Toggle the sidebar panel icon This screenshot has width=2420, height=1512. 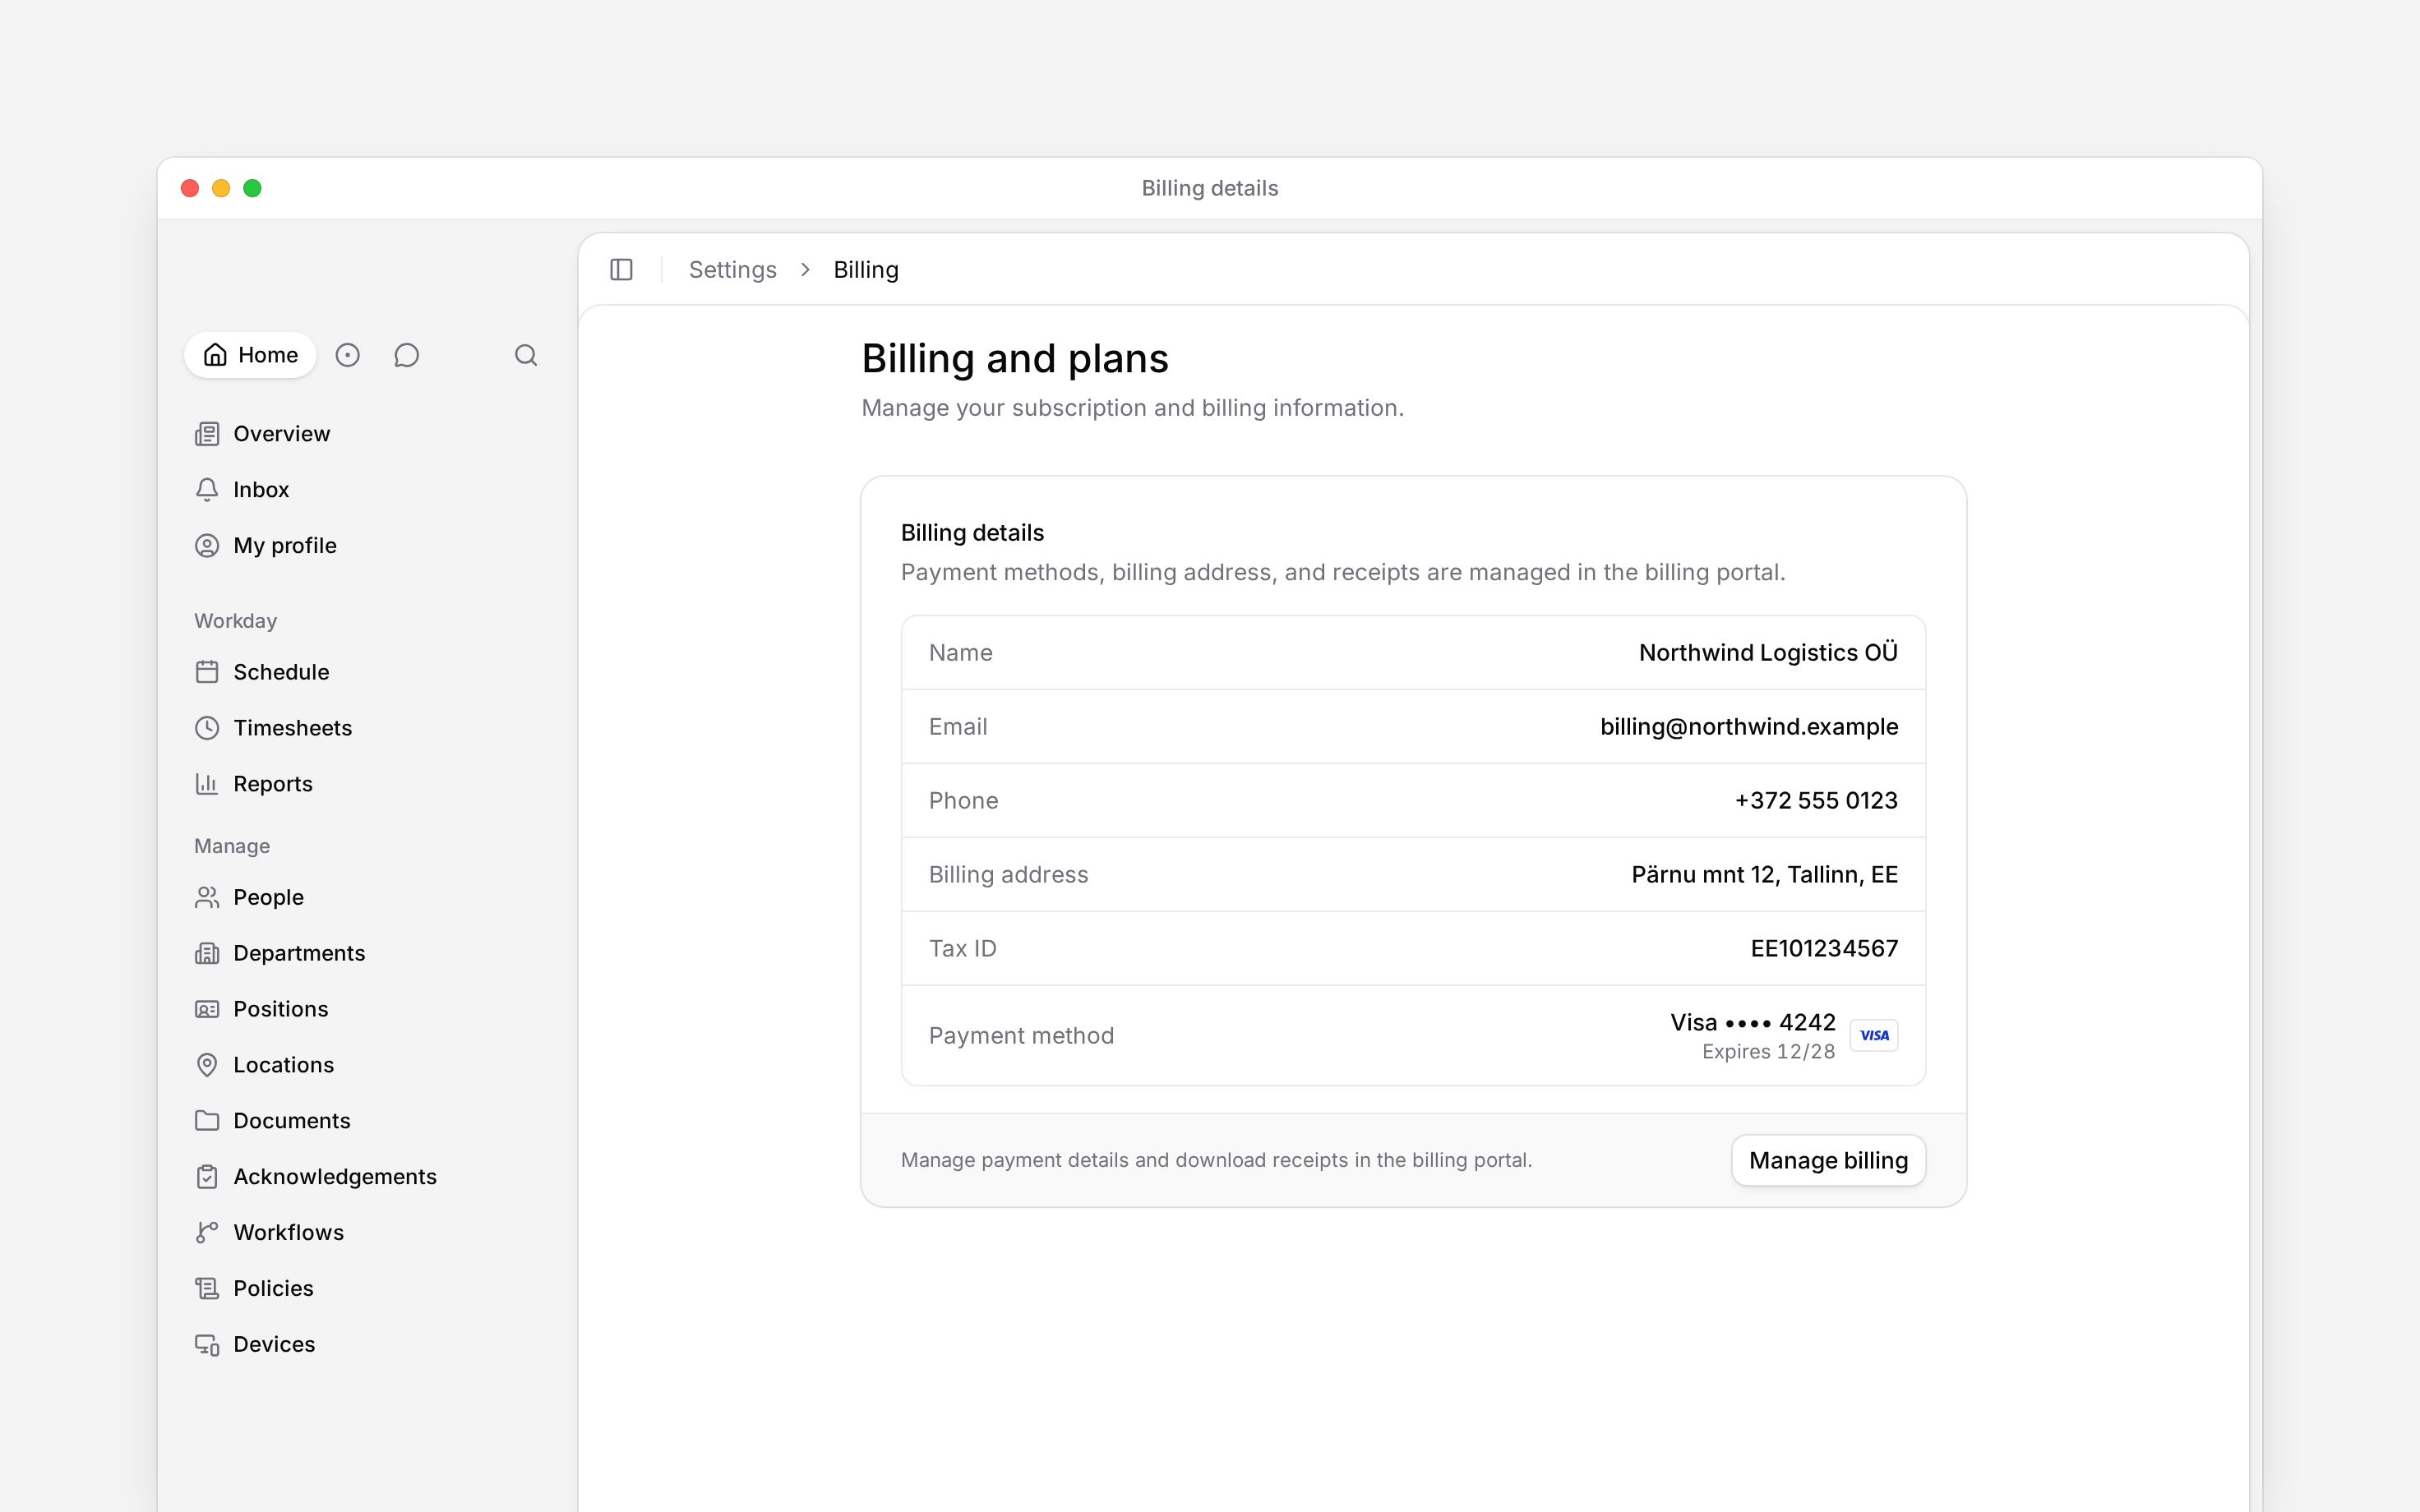(x=621, y=270)
